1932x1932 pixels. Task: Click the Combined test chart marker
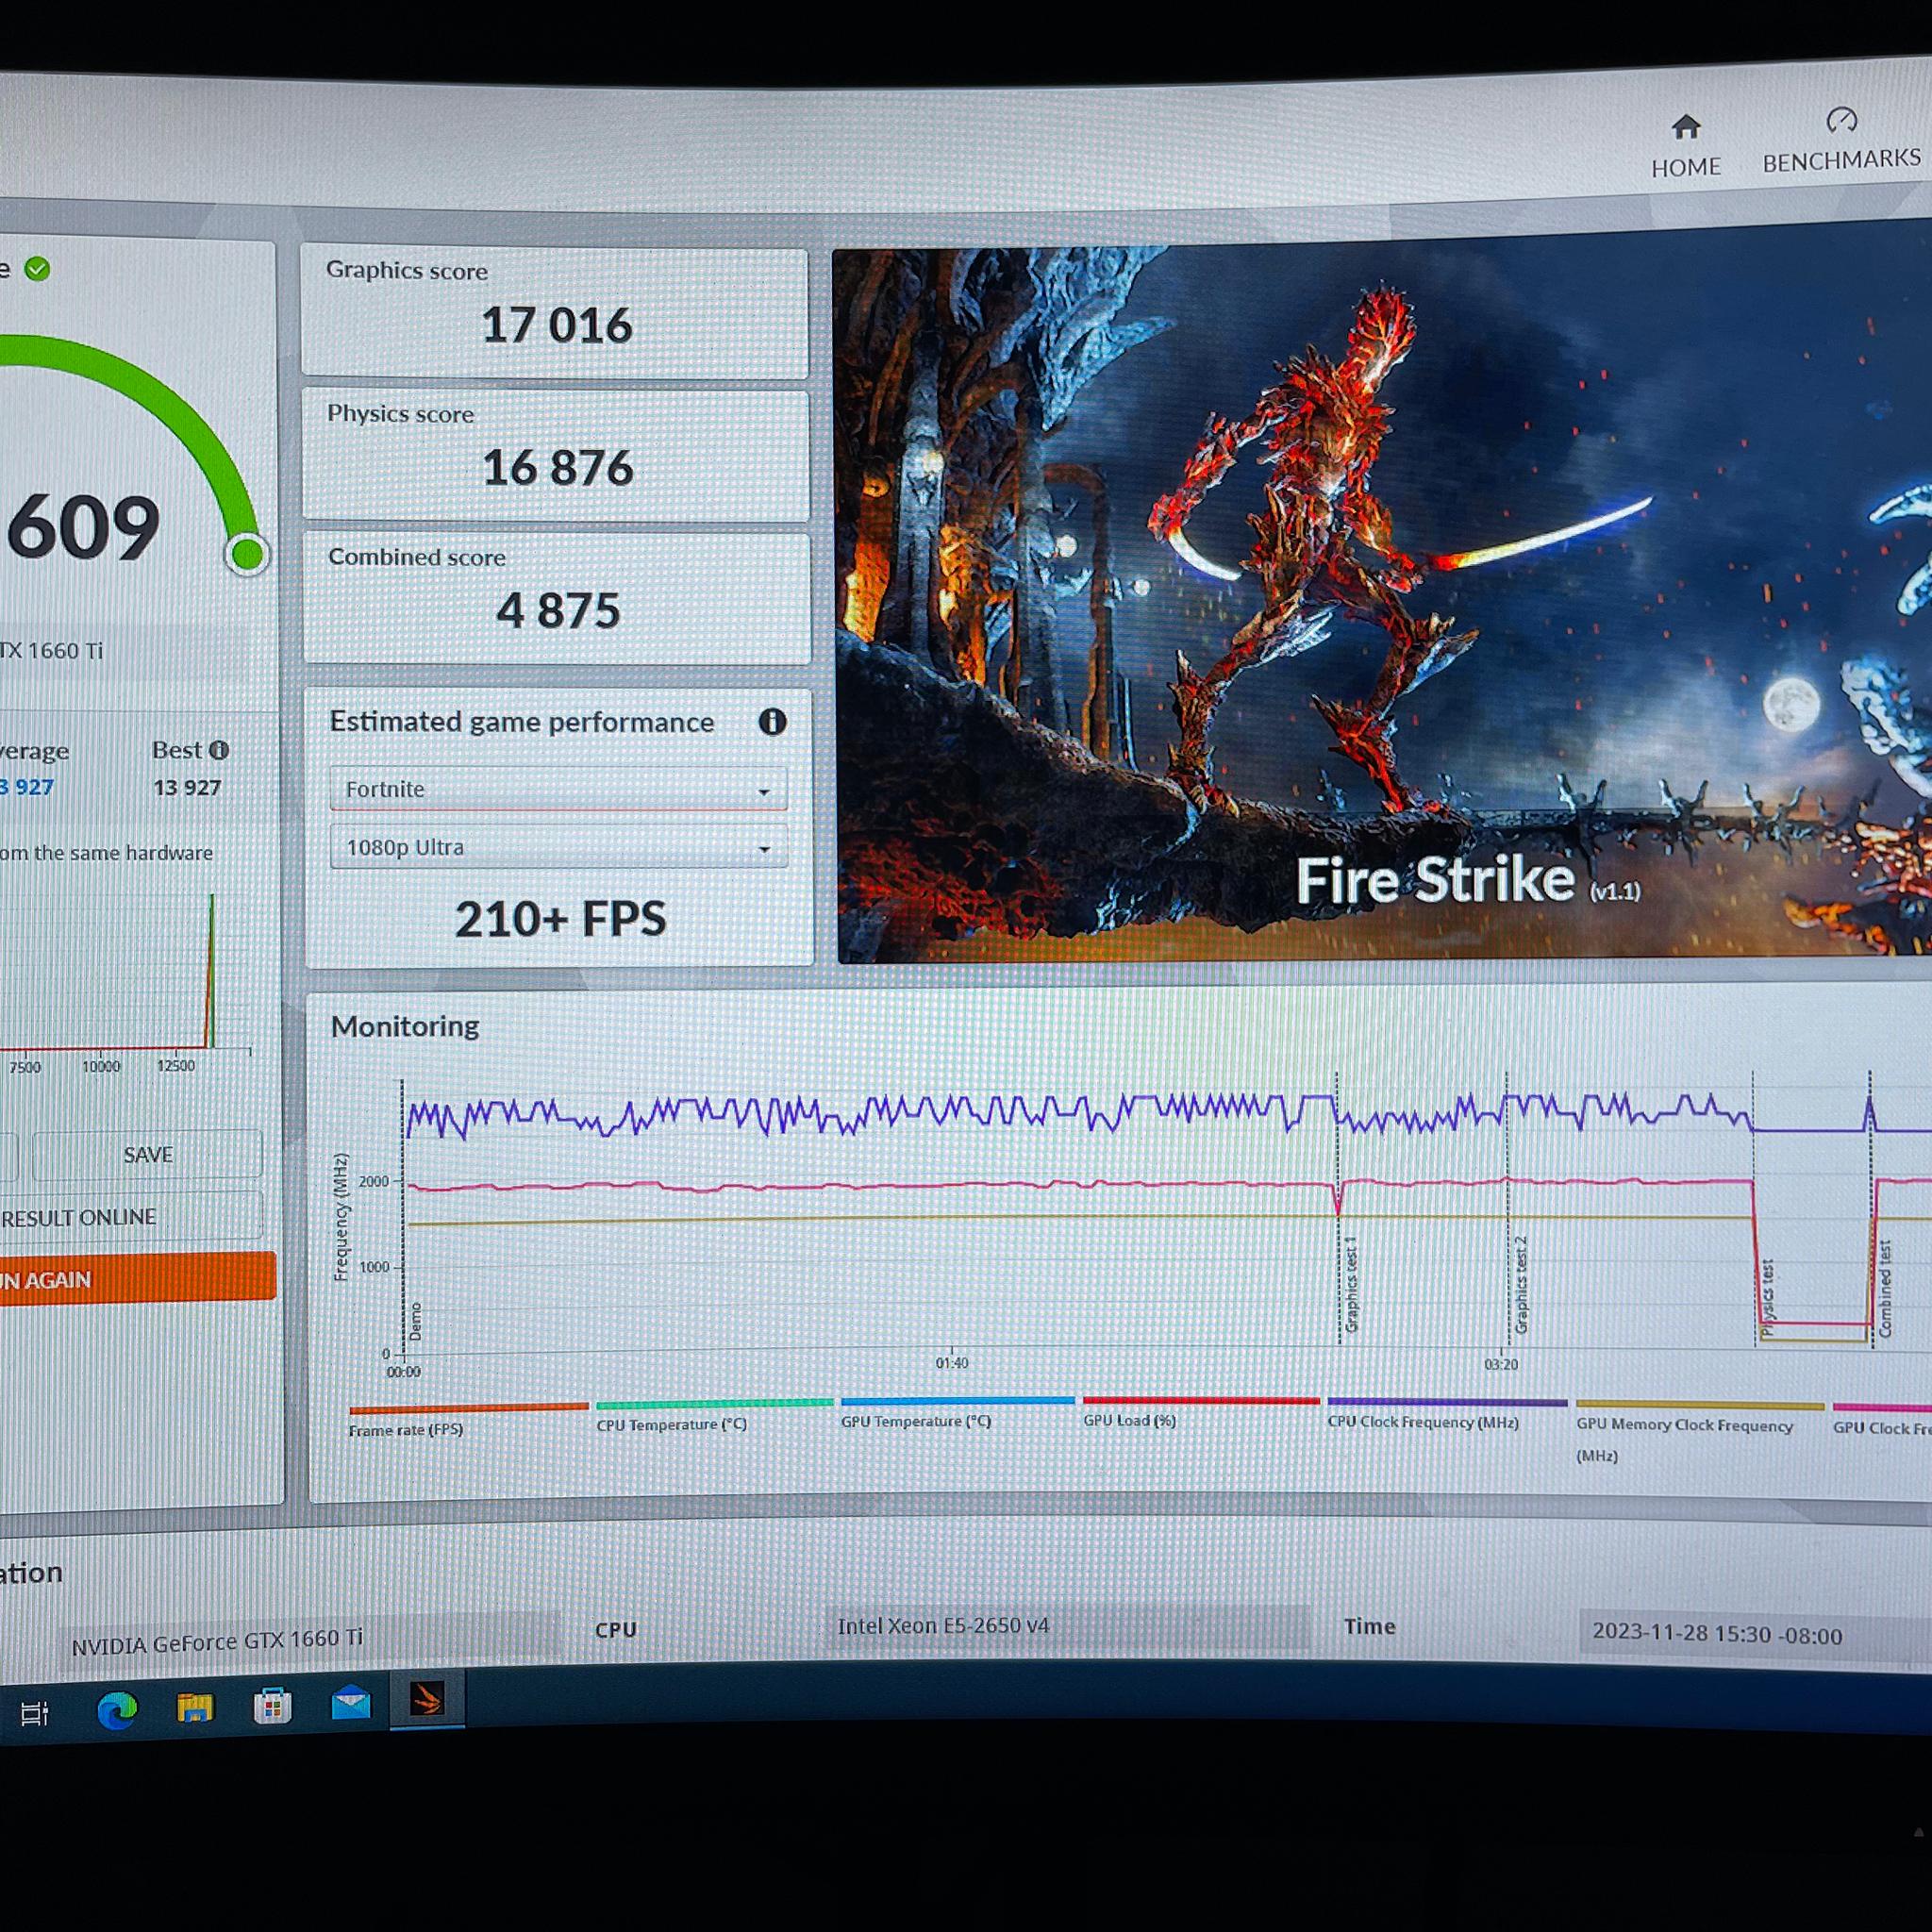1885,1289
